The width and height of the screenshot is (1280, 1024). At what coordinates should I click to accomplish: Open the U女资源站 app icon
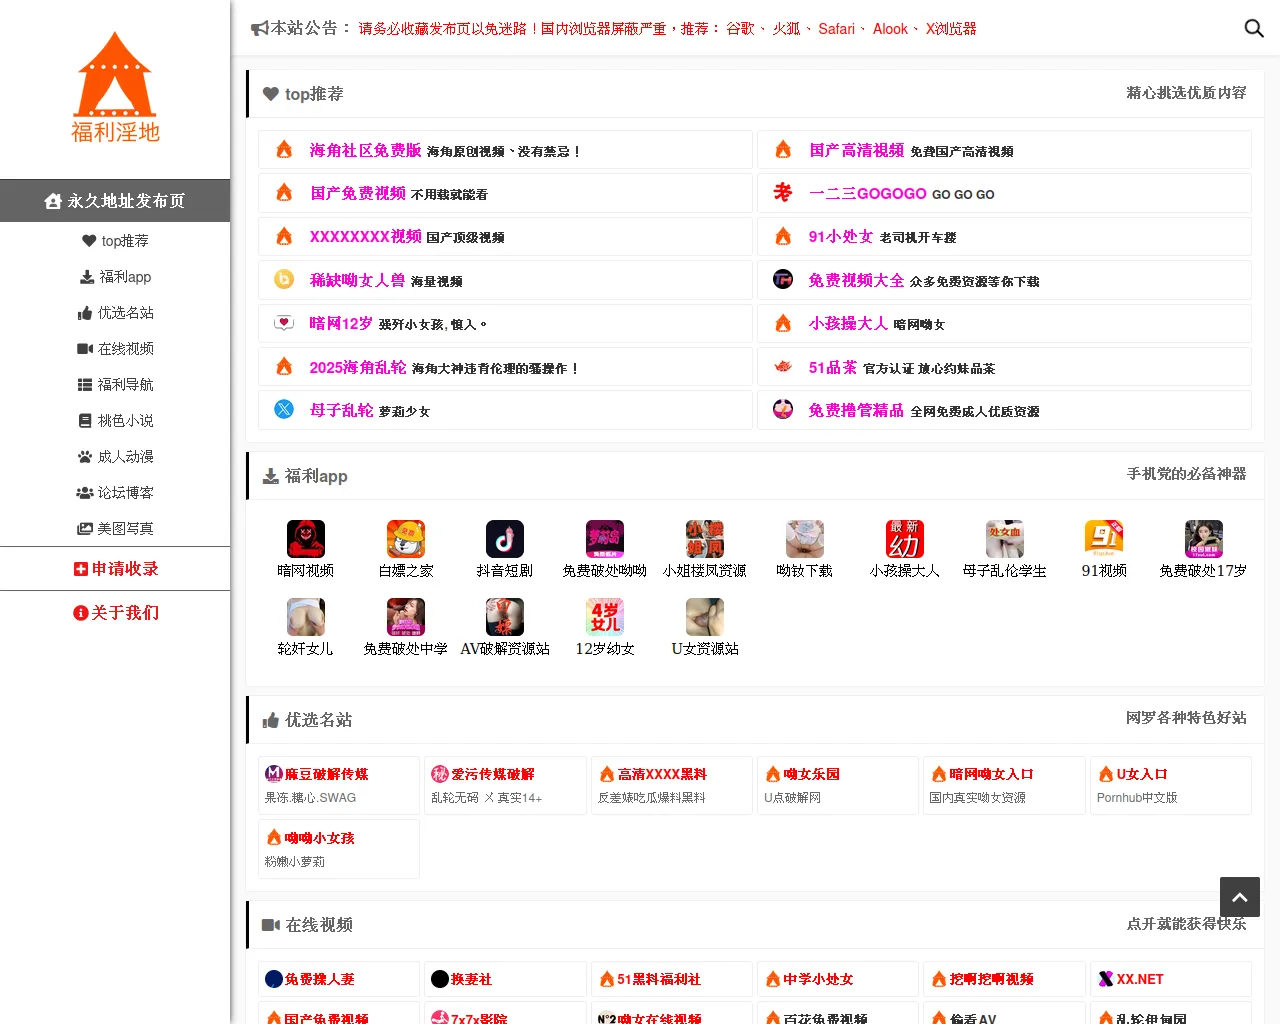point(705,617)
